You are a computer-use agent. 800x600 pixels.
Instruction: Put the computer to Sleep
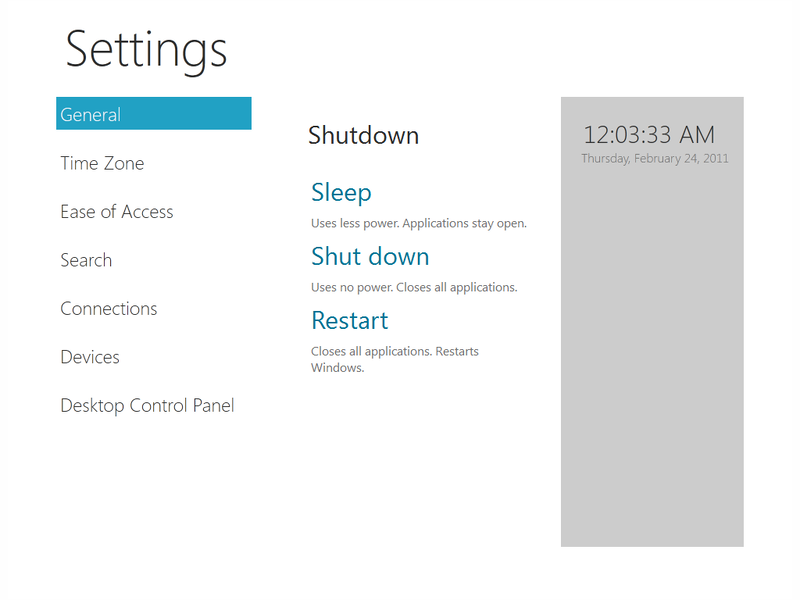[341, 192]
